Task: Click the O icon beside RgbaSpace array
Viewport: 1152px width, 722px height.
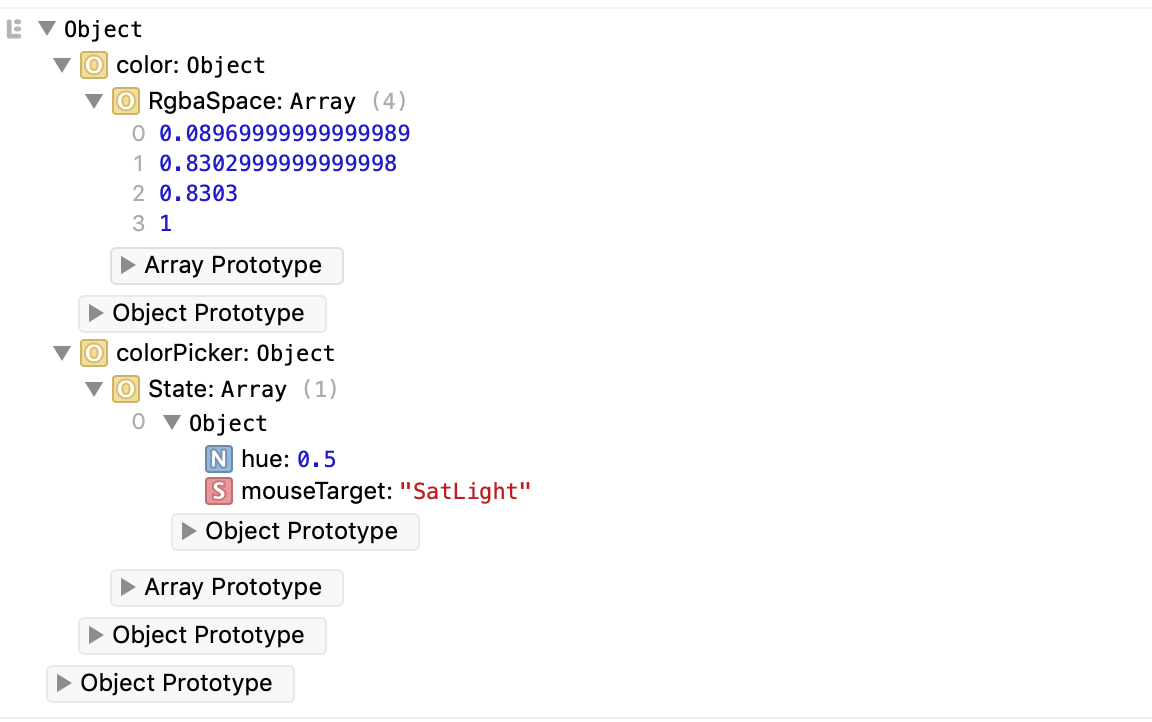Action: [x=127, y=101]
